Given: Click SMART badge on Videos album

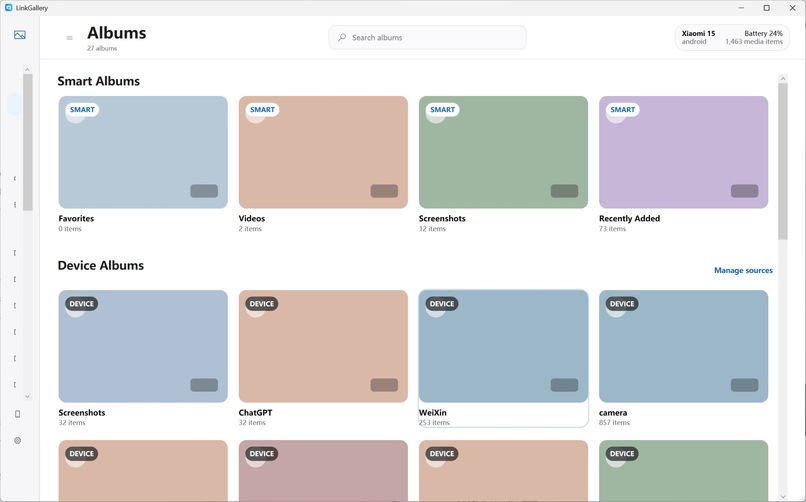Looking at the screenshot, I should pyautogui.click(x=262, y=109).
